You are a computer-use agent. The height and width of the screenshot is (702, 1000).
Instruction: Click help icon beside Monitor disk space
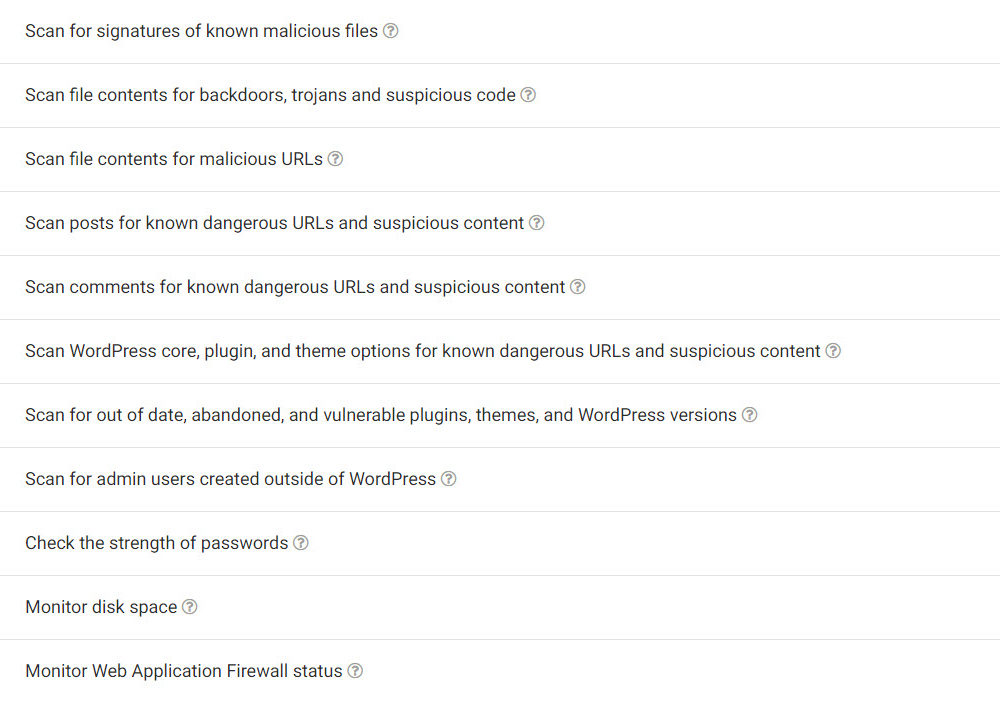click(190, 607)
